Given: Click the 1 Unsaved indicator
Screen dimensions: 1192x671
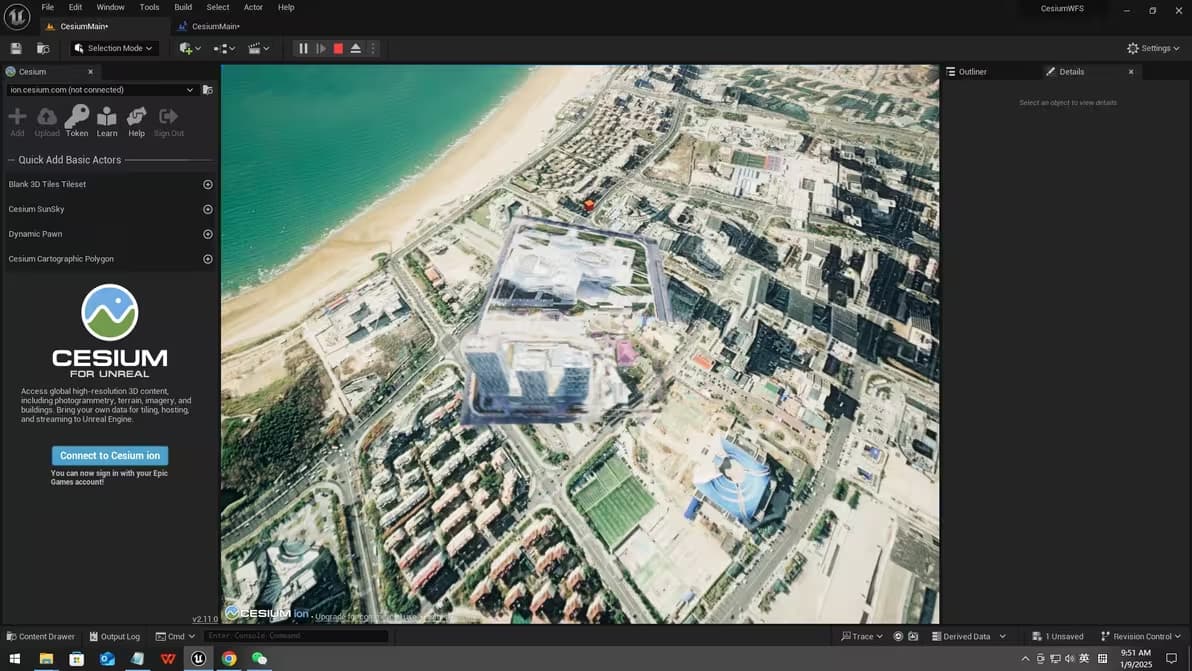Looking at the screenshot, I should (x=1057, y=636).
